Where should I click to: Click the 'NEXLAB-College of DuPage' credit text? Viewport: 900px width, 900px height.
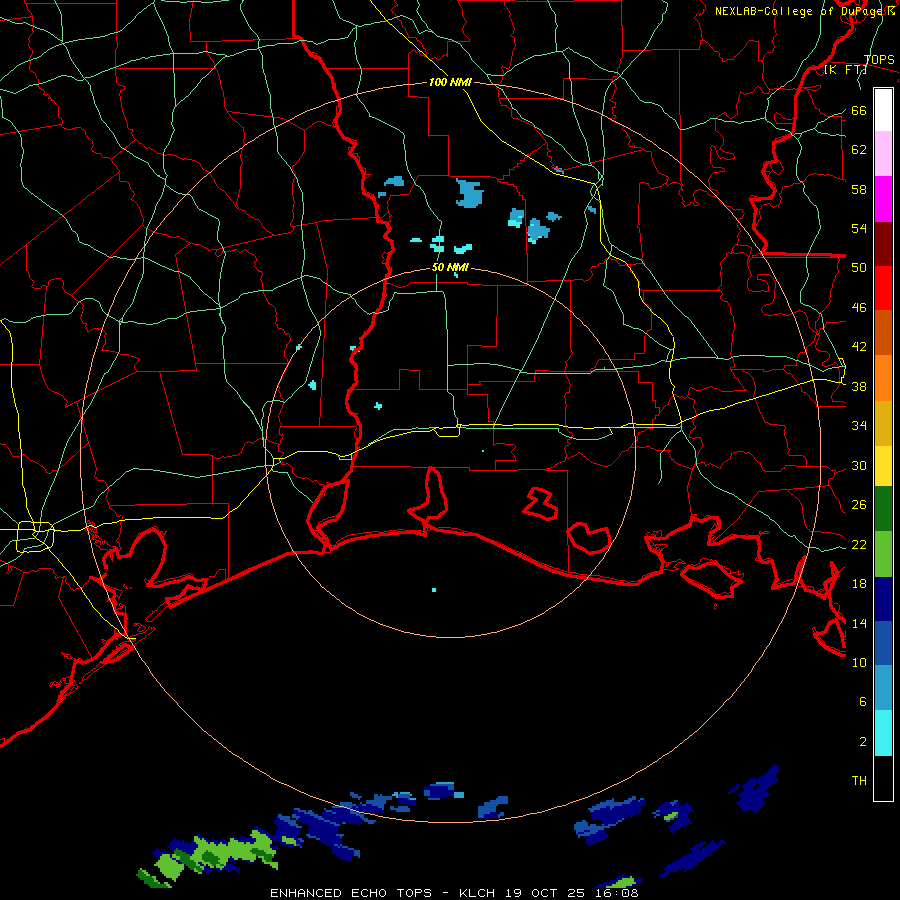point(800,11)
